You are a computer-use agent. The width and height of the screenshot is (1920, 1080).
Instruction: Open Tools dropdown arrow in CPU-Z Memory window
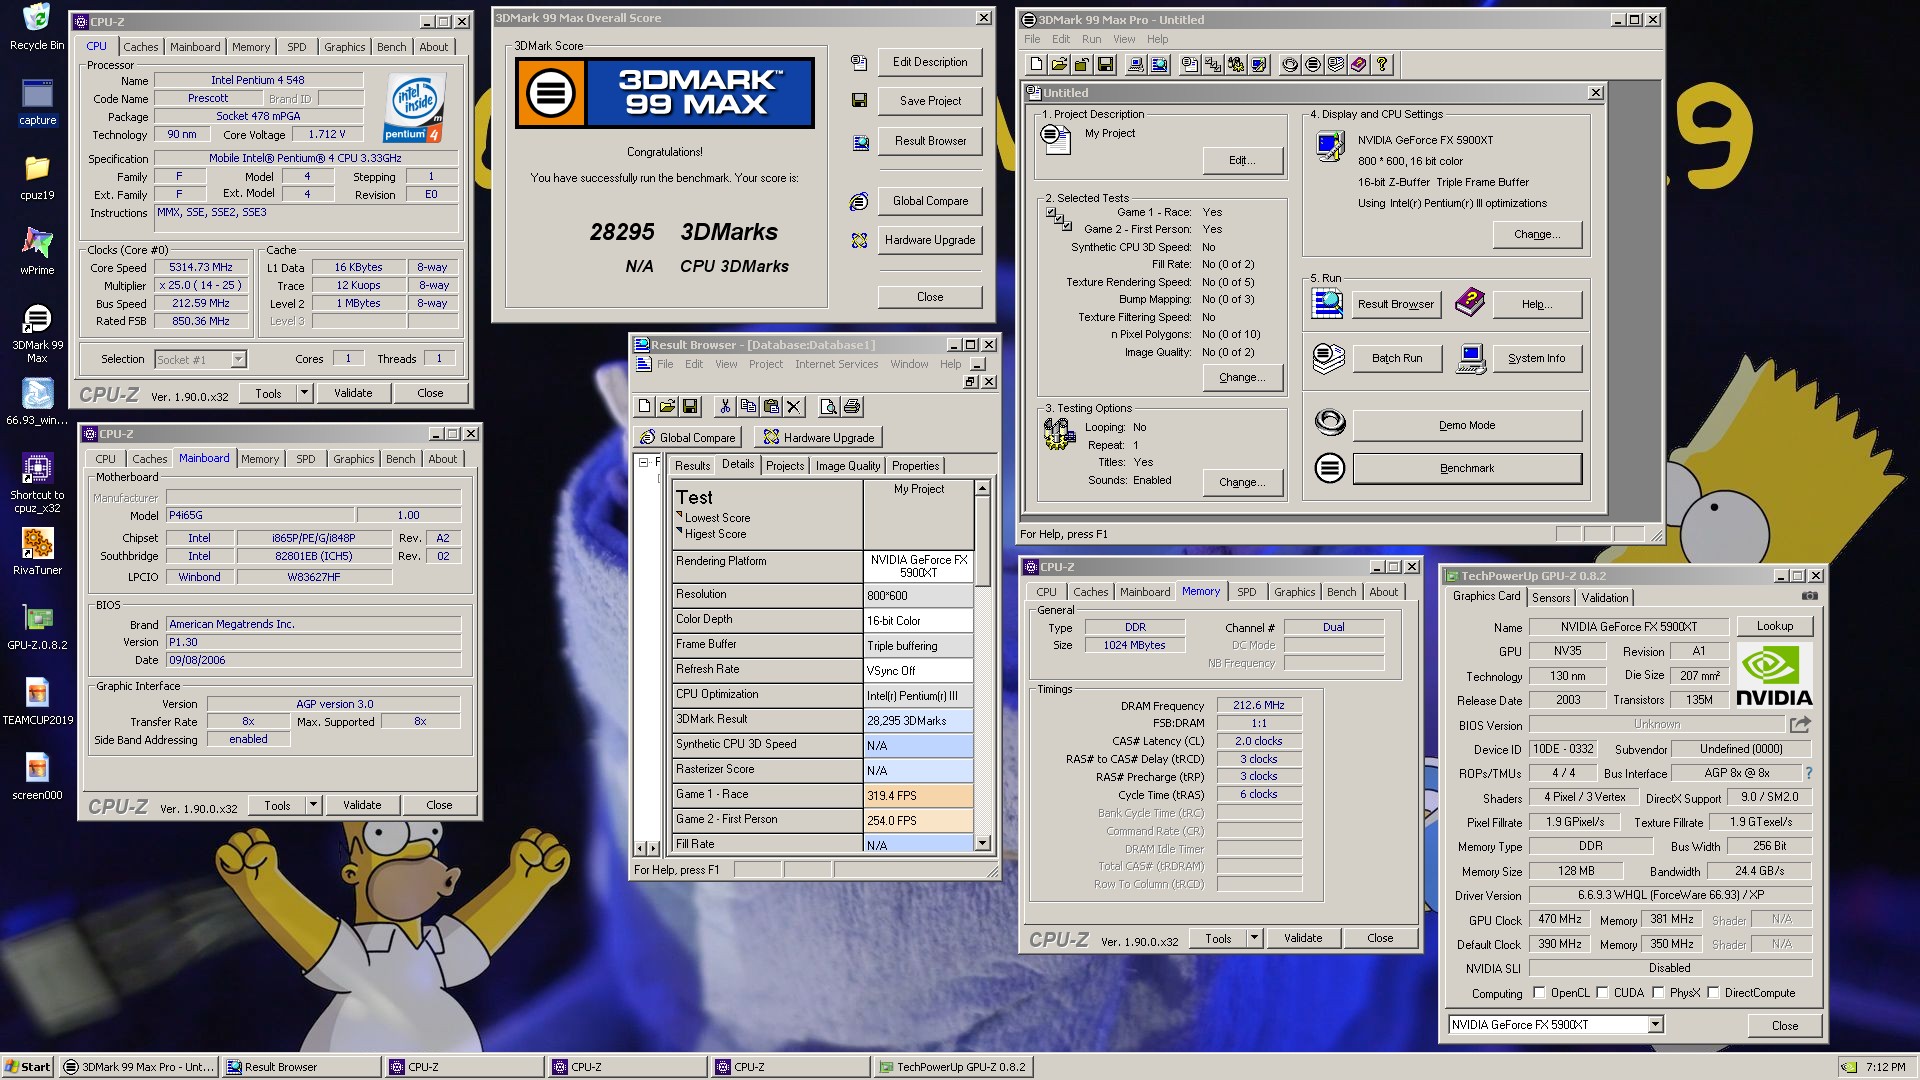click(x=1254, y=938)
